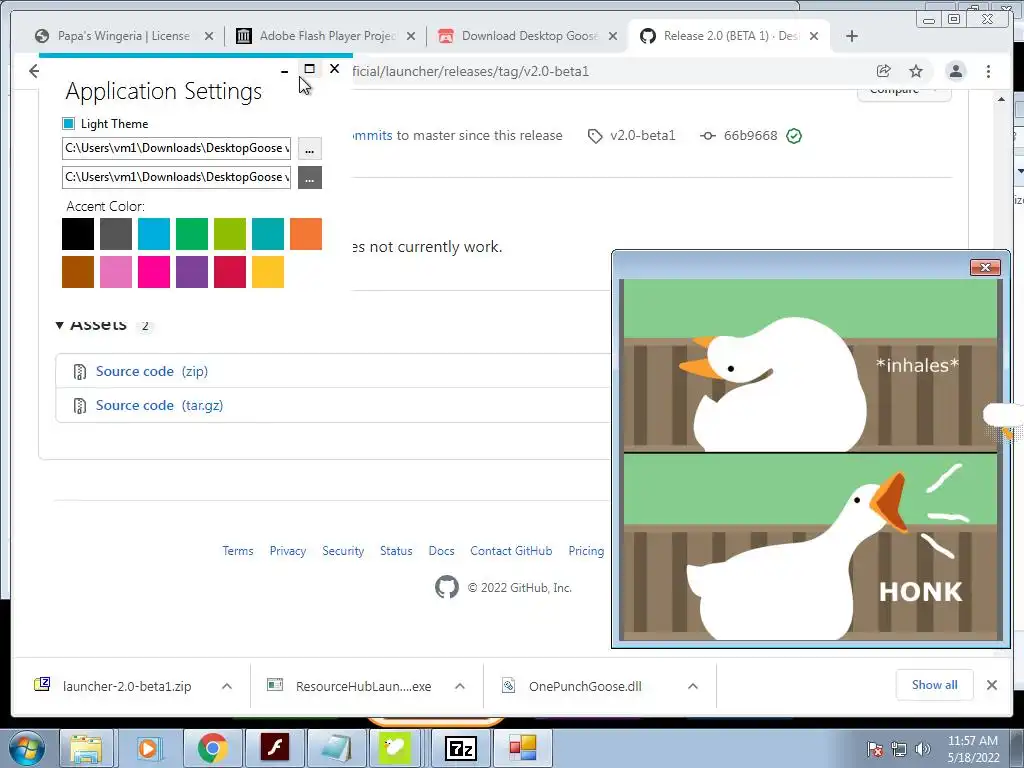Image resolution: width=1024 pixels, height=768 pixels.
Task: Close the Download Desktop Goose tab
Action: click(613, 36)
